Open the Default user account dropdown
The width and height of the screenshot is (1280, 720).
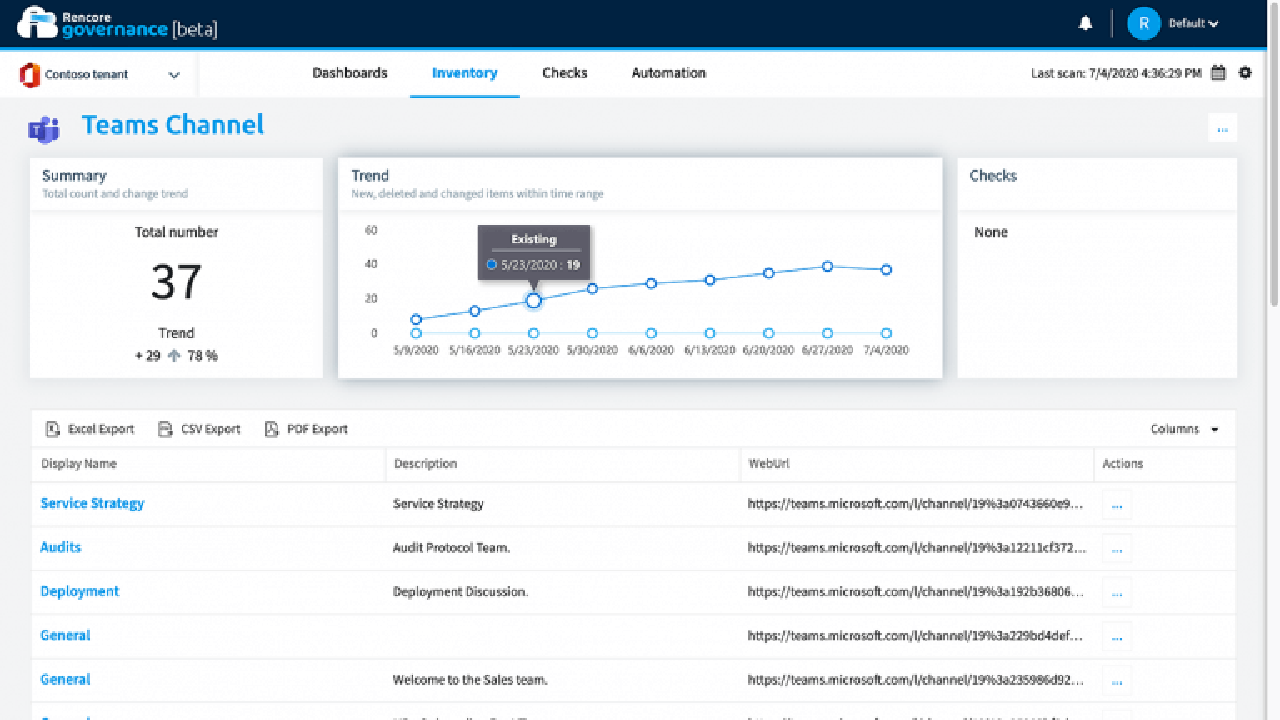tap(1194, 24)
